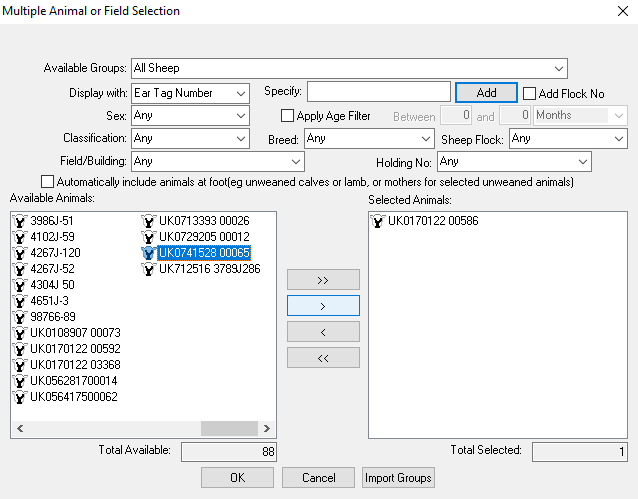Screen dimensions: 638x499
Task: Expand the Display with dropdown
Action: (190, 93)
